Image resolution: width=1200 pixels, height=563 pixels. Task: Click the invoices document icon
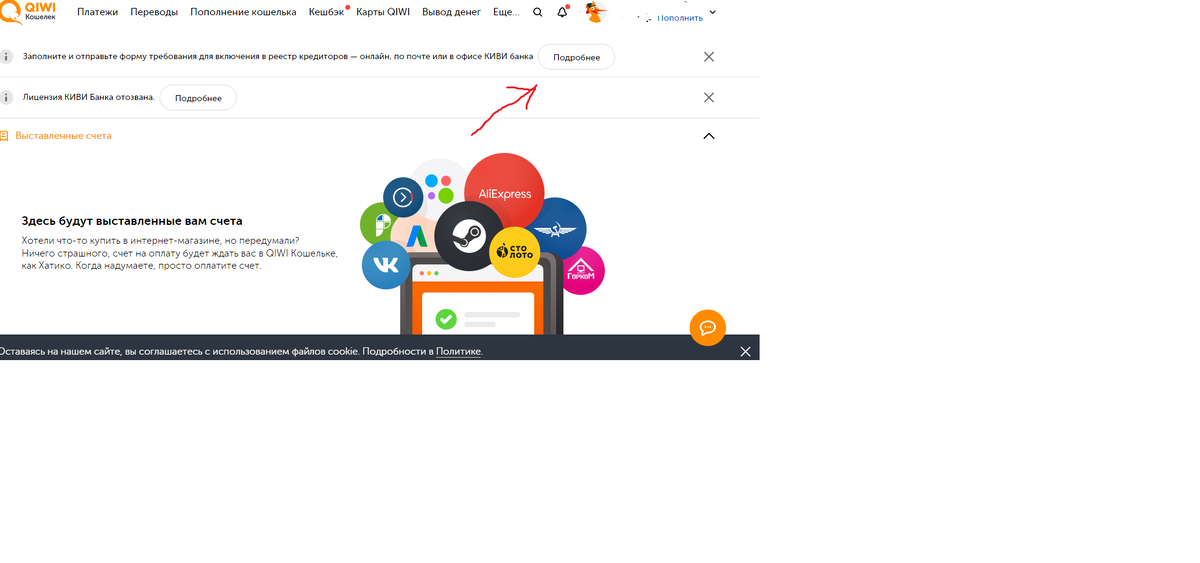(x=4, y=135)
